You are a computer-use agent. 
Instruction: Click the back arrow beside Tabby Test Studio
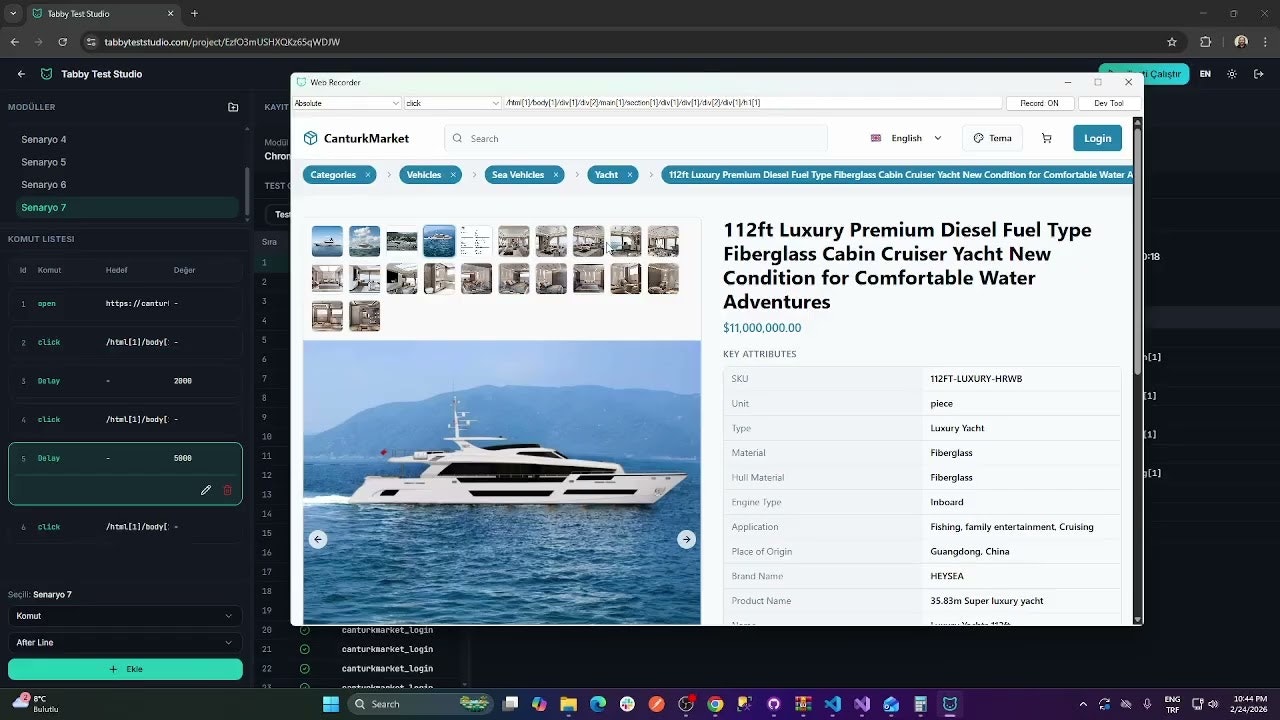[x=21, y=74]
